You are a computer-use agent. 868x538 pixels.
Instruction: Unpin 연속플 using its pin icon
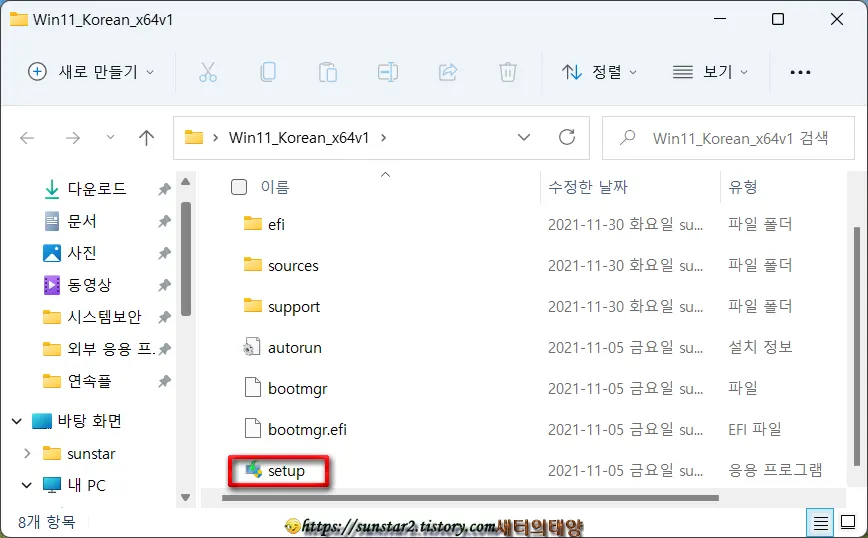164,382
